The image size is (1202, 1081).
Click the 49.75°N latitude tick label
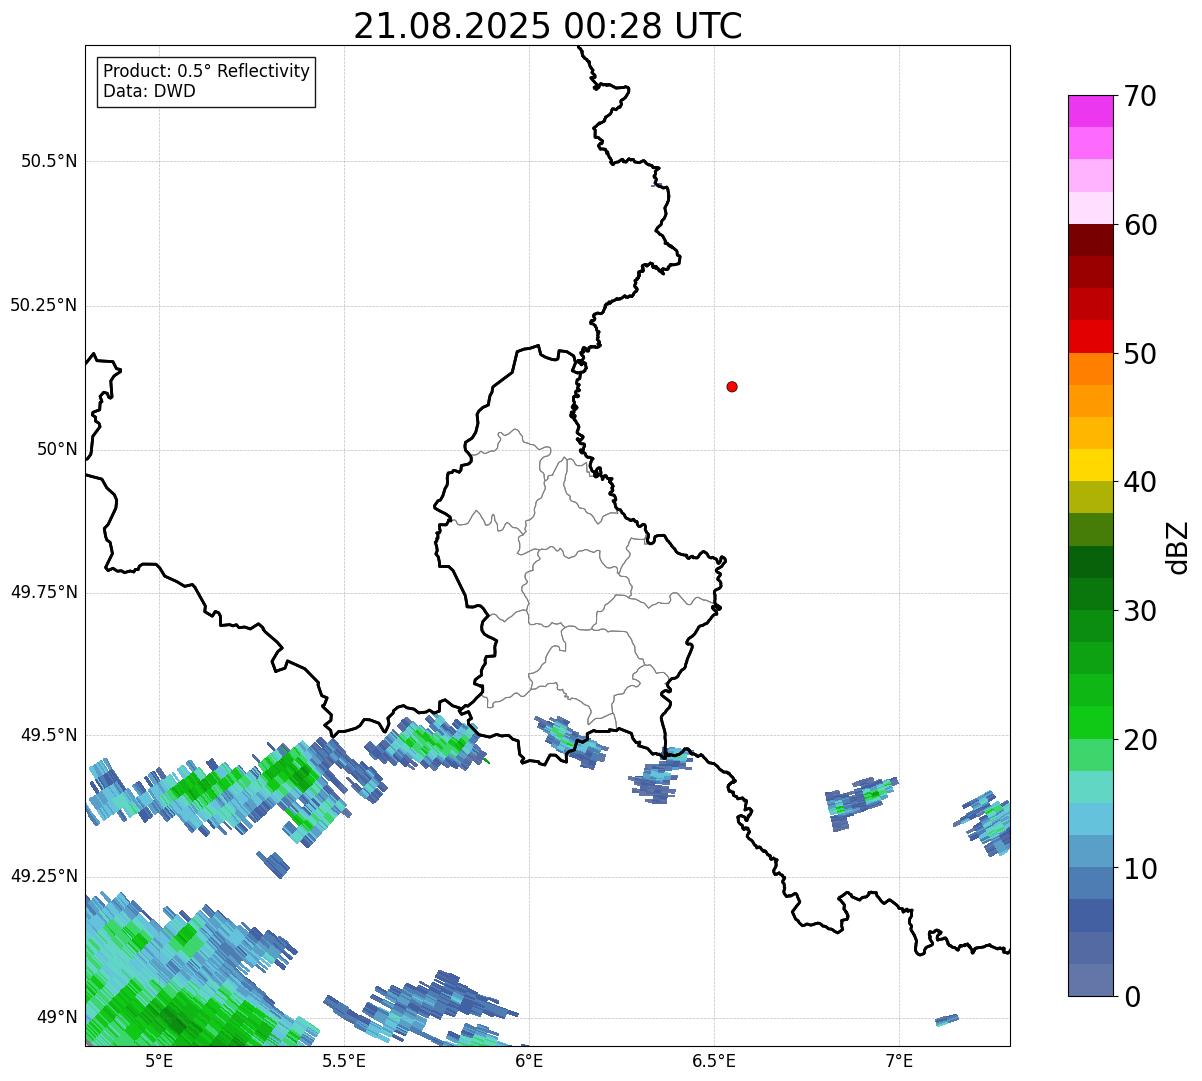pyautogui.click(x=44, y=592)
